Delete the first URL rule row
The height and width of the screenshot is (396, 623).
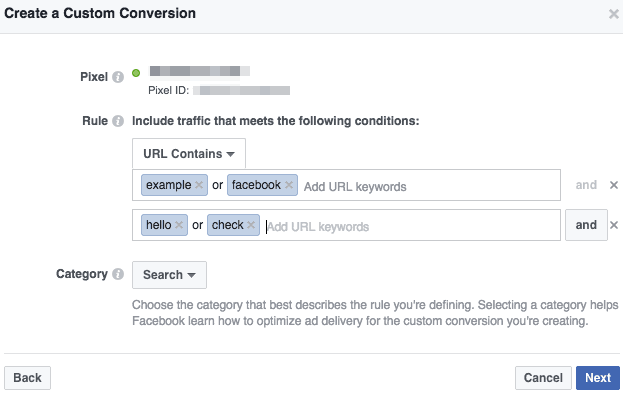614,185
